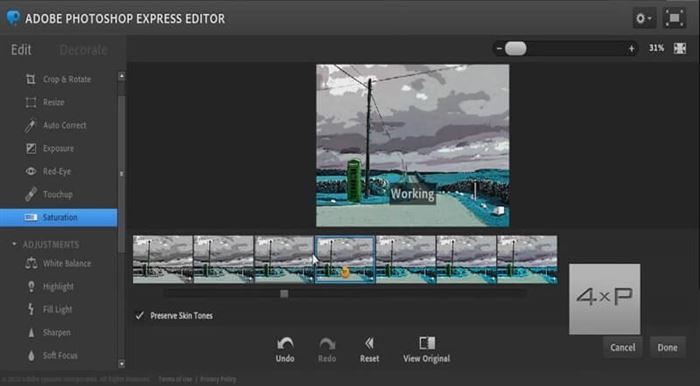
Task: Click the Photoshop Express logo icon
Action: [x=13, y=18]
